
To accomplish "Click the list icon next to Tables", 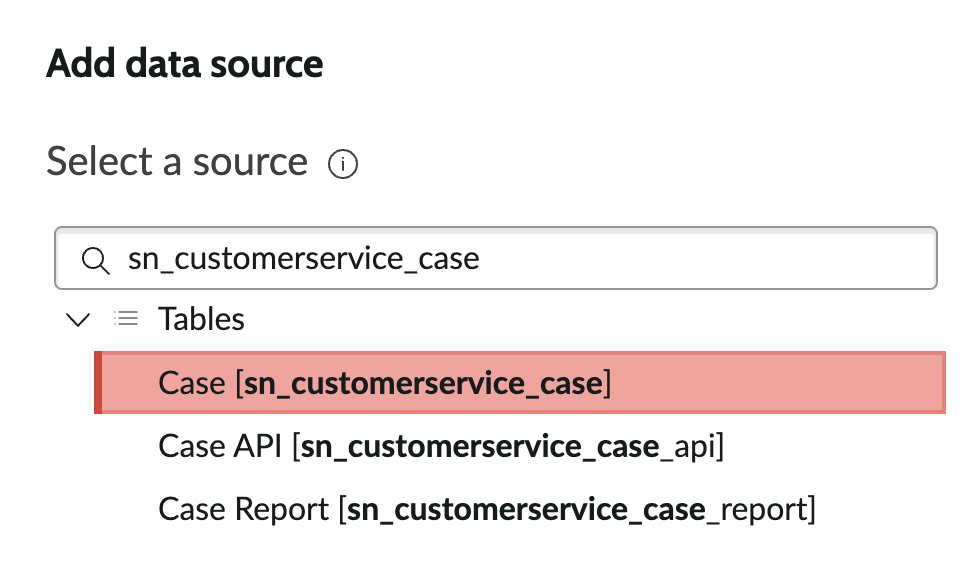I will click(126, 318).
